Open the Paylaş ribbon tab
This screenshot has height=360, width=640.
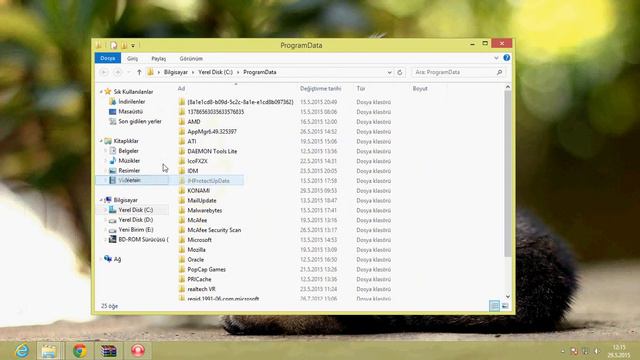click(x=159, y=58)
